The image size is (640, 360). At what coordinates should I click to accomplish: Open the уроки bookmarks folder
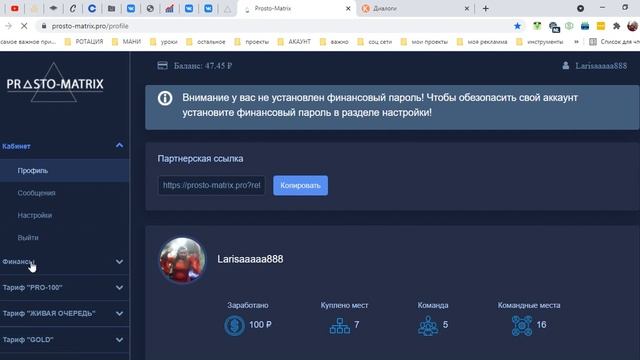coord(164,42)
